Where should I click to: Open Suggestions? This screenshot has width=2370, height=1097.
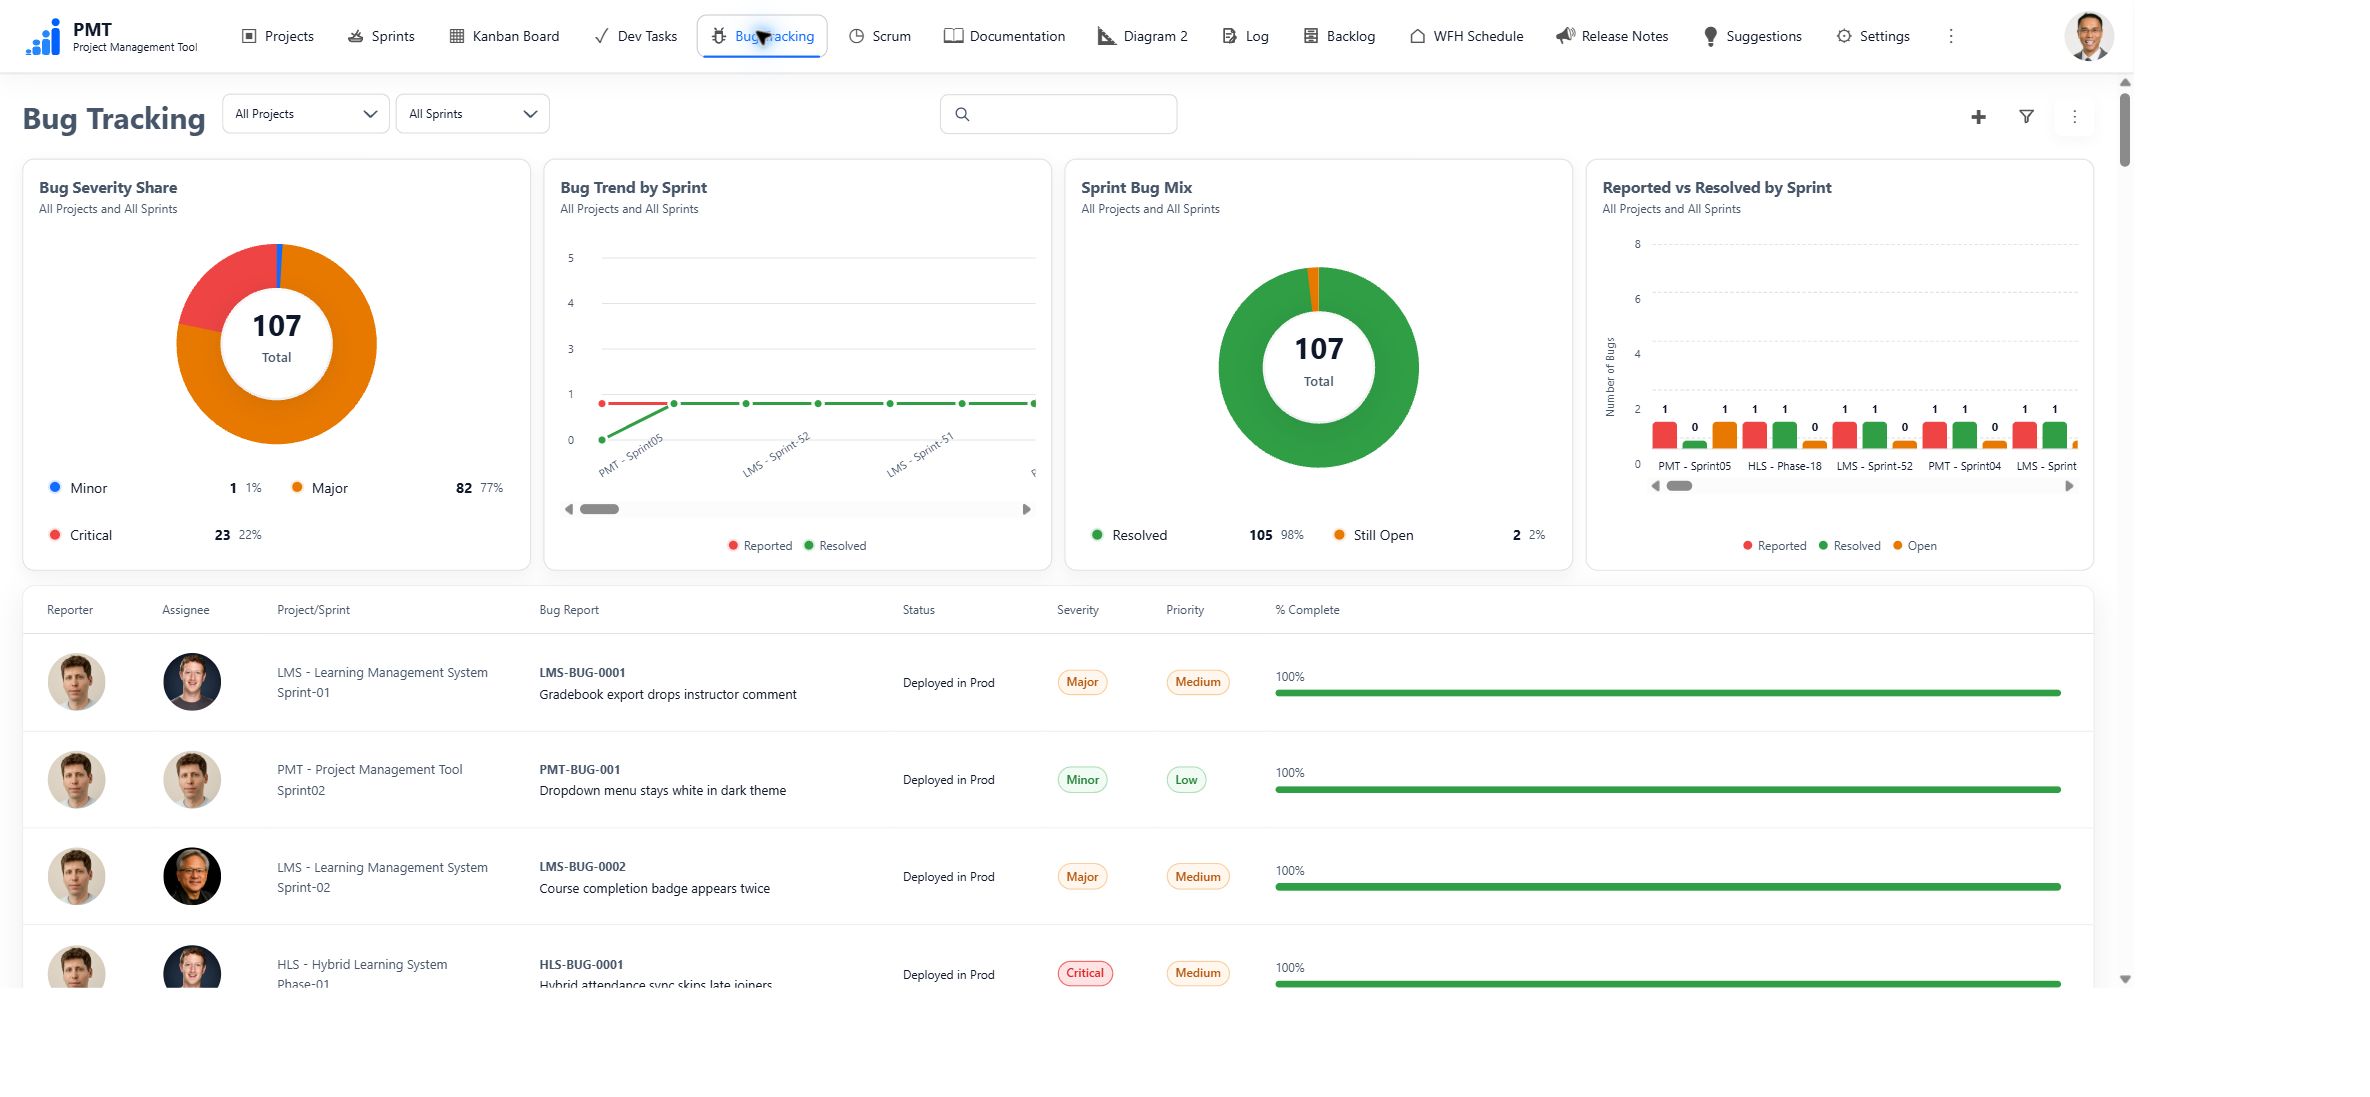(1752, 36)
